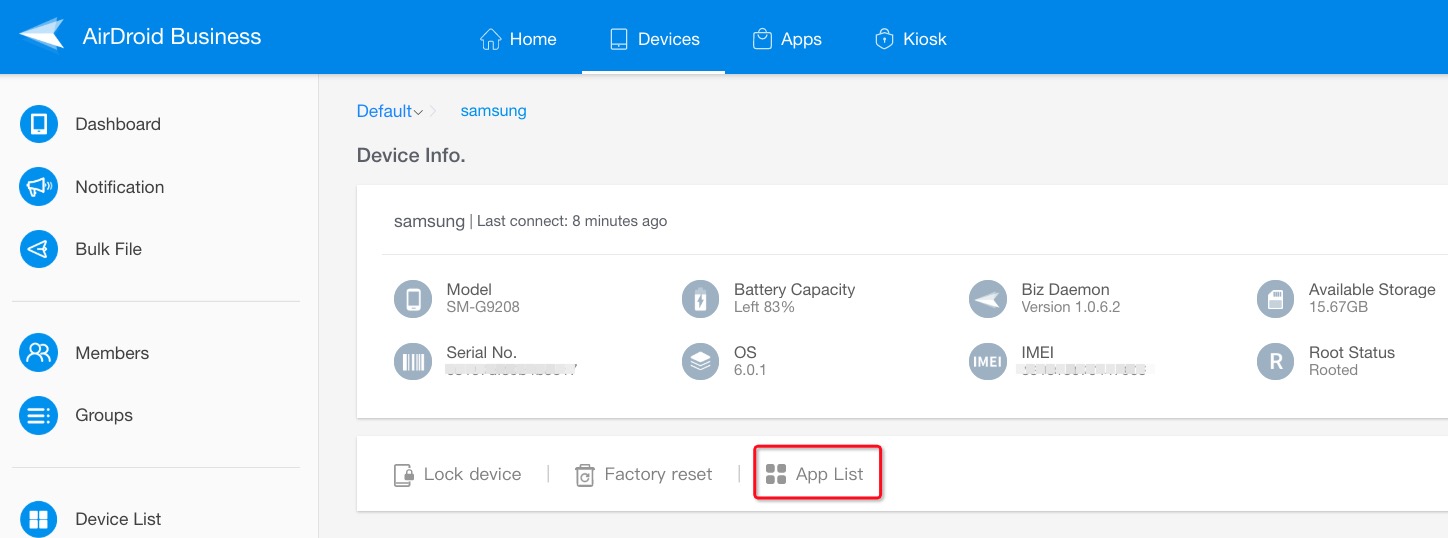Click the 'Left 83%' battery text
1448x538 pixels.
point(764,307)
